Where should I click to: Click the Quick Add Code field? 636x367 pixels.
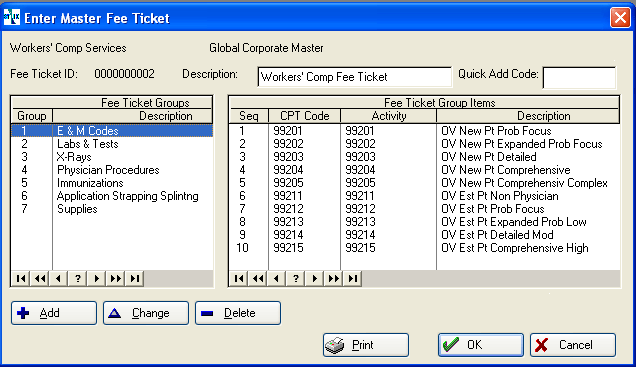point(579,77)
